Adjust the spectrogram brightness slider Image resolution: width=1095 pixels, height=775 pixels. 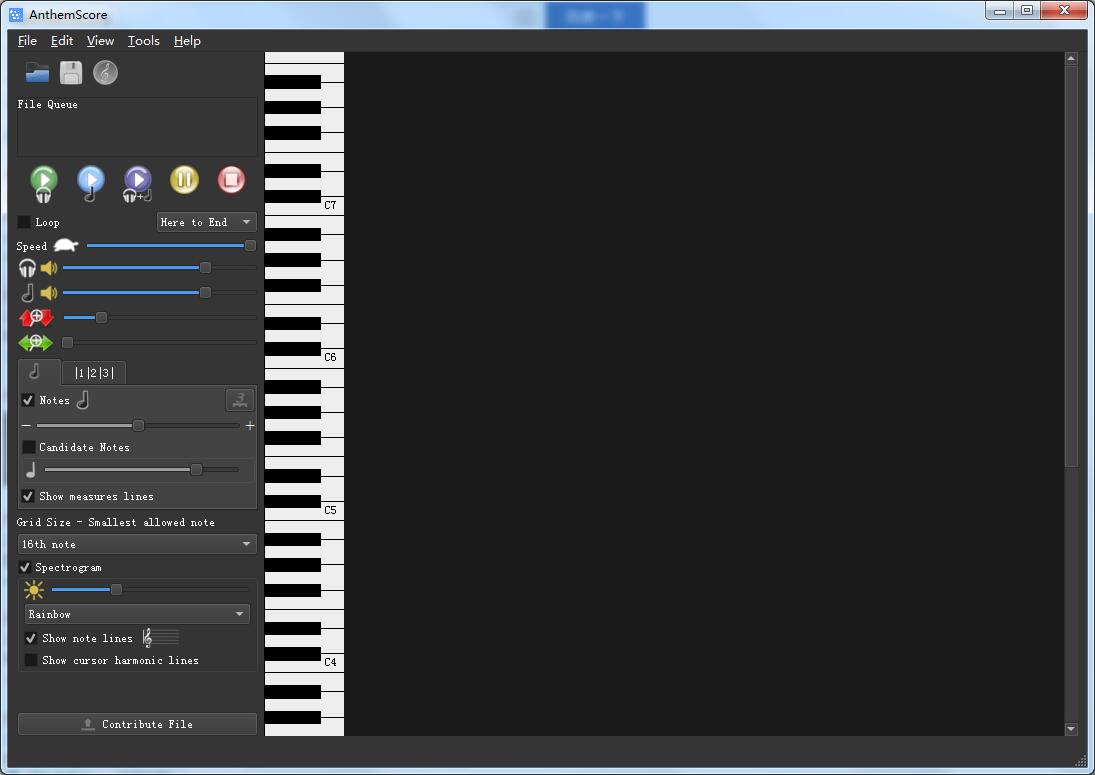point(150,590)
